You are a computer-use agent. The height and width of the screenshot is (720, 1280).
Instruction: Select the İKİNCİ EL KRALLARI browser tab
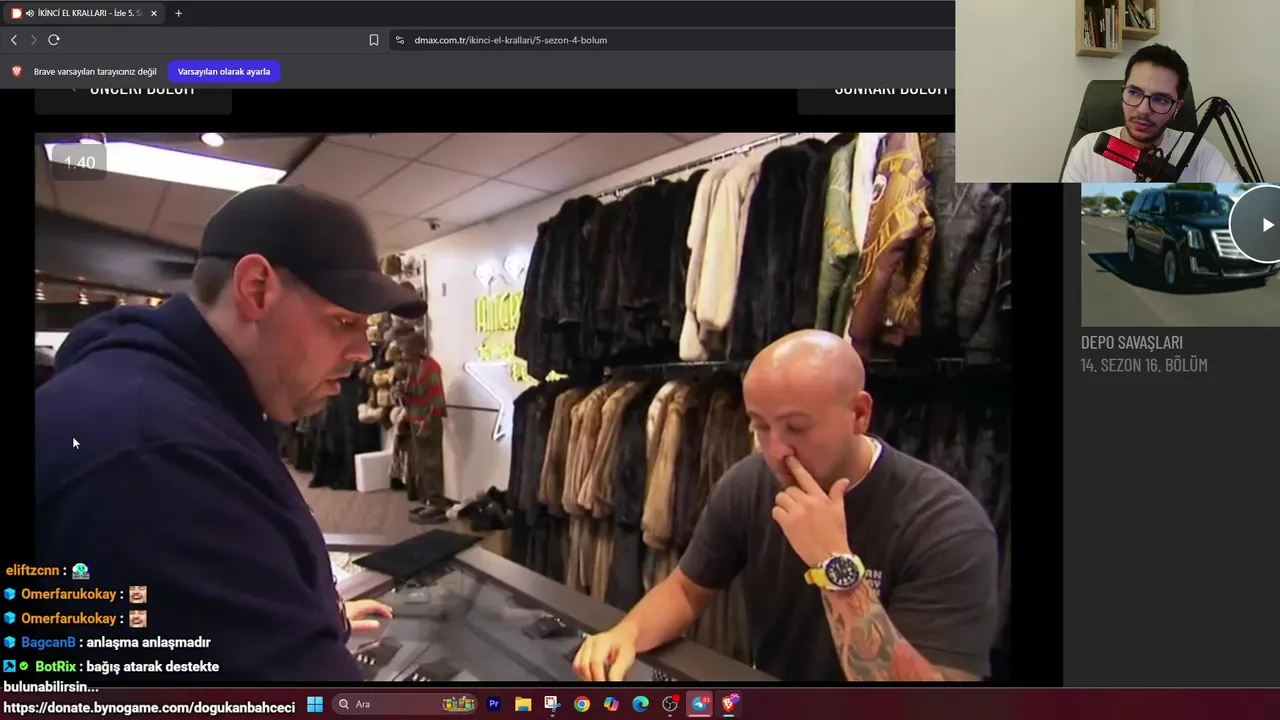click(x=84, y=13)
